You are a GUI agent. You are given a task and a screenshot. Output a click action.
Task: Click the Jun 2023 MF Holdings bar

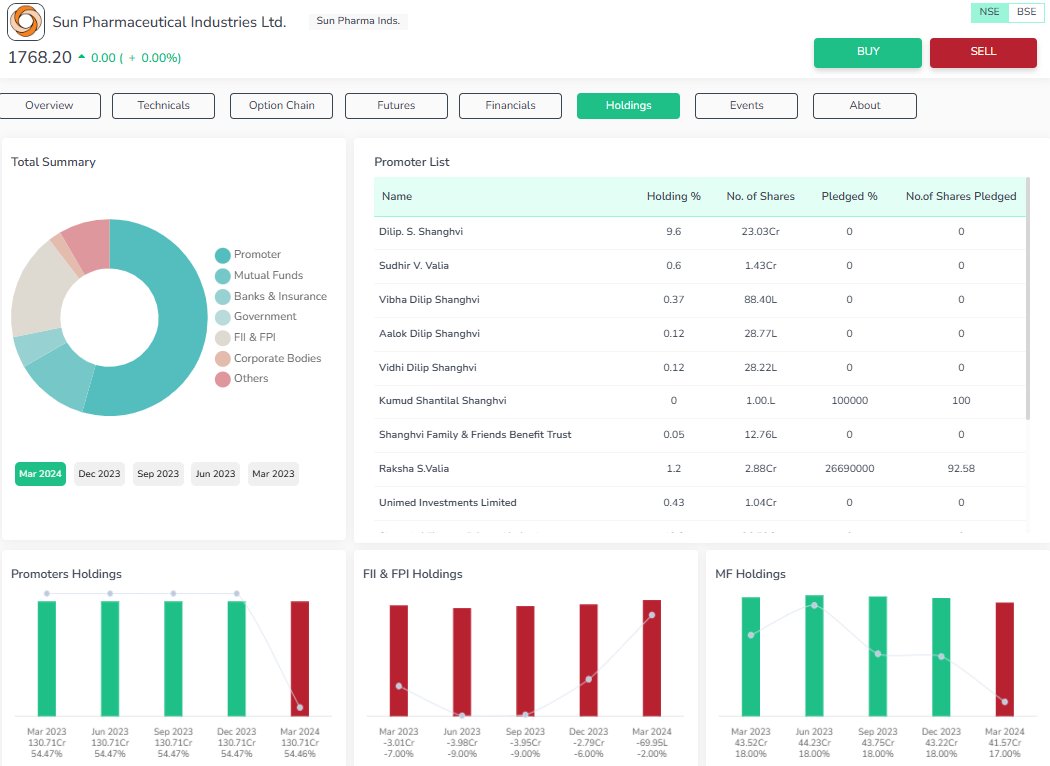[814, 656]
